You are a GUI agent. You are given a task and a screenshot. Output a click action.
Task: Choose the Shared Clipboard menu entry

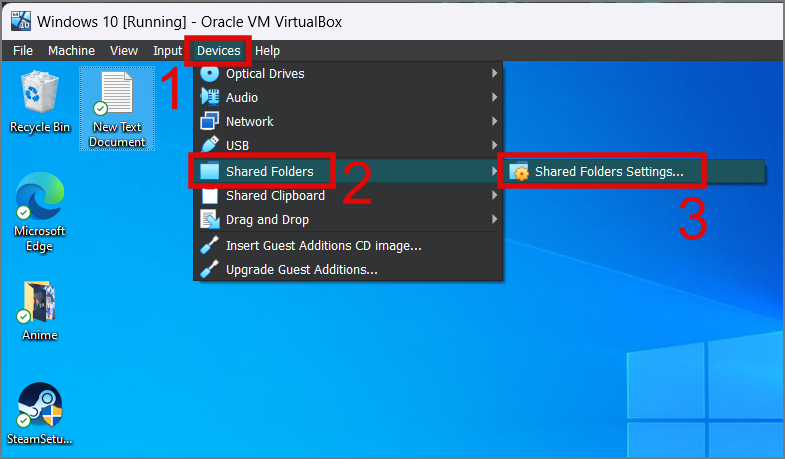pyautogui.click(x=348, y=195)
